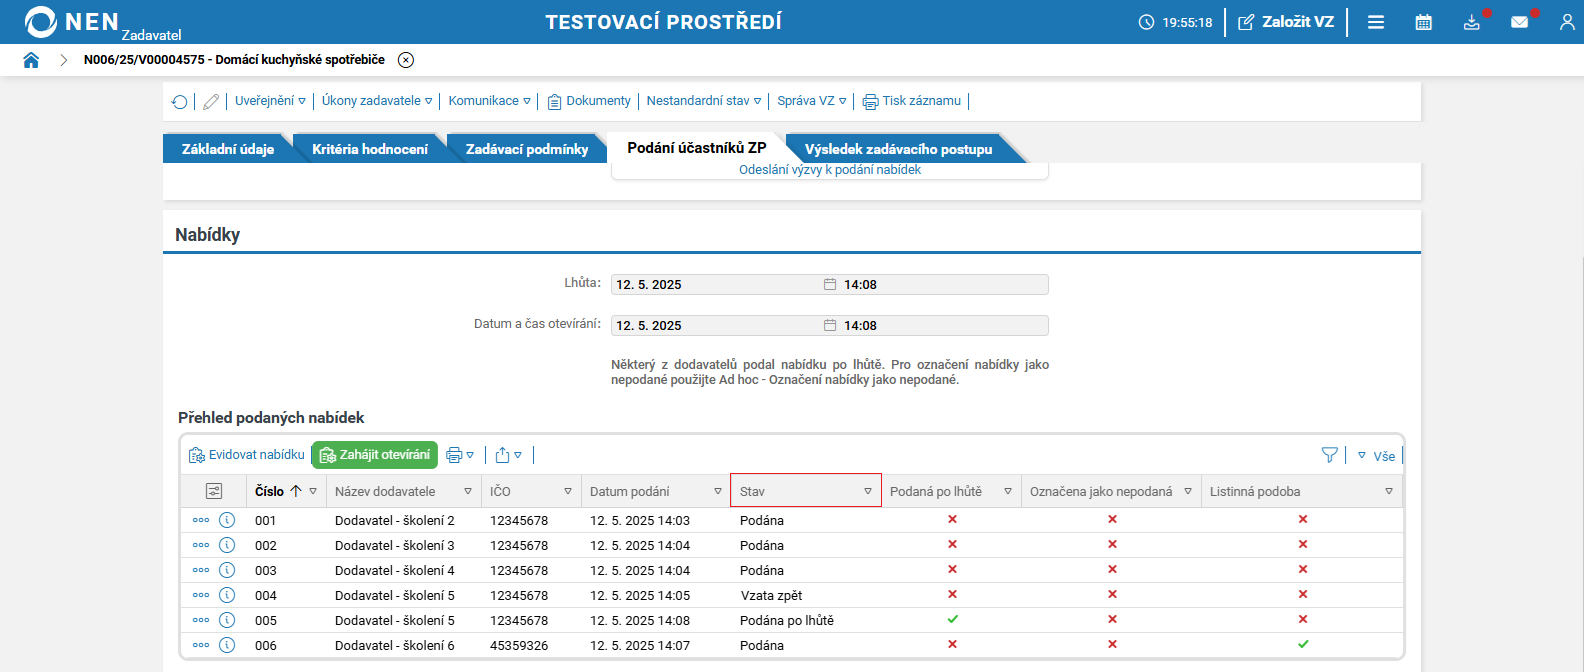The width and height of the screenshot is (1584, 672).
Task: Open row actions dots for 004
Action: pyautogui.click(x=201, y=595)
